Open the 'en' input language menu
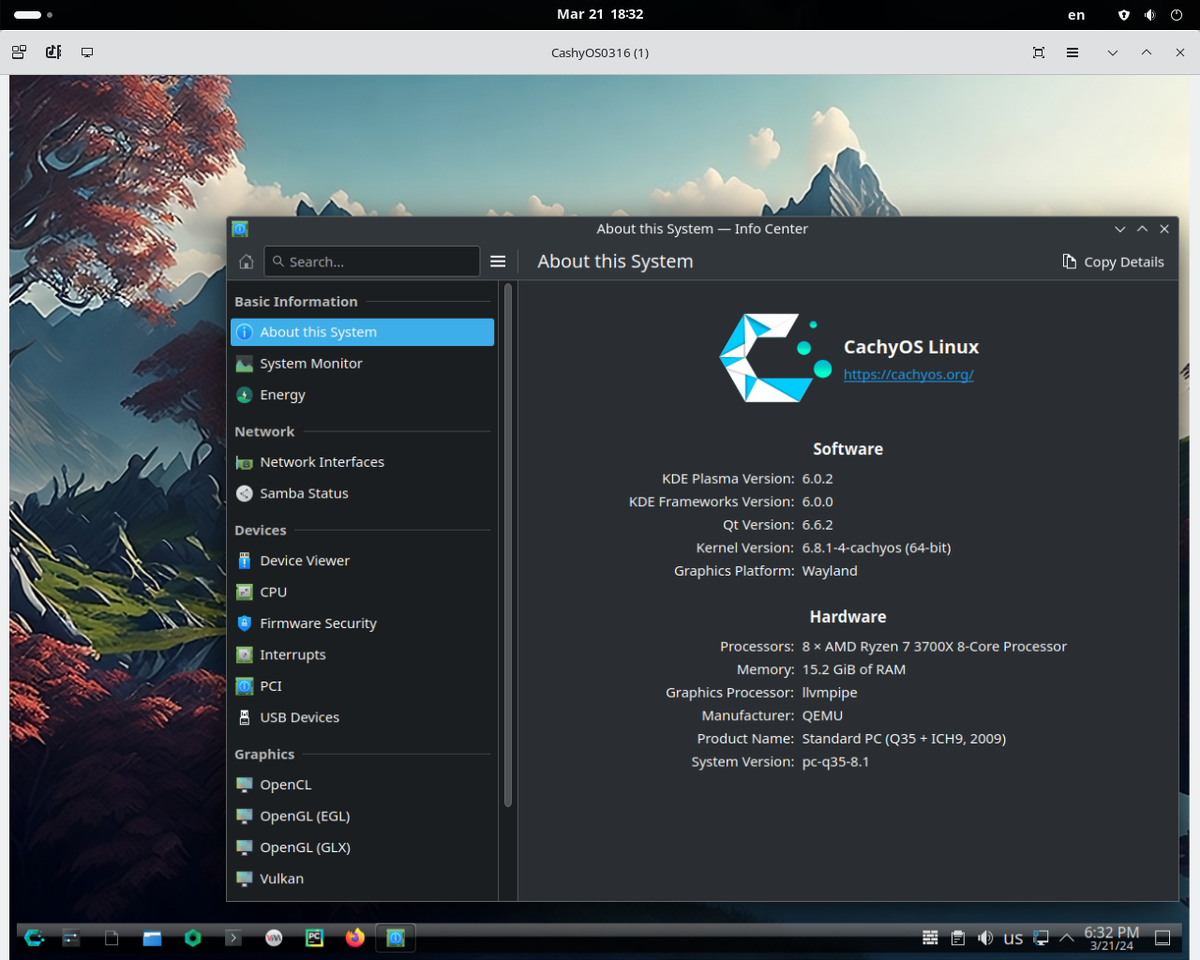1200x960 pixels. 1076,15
